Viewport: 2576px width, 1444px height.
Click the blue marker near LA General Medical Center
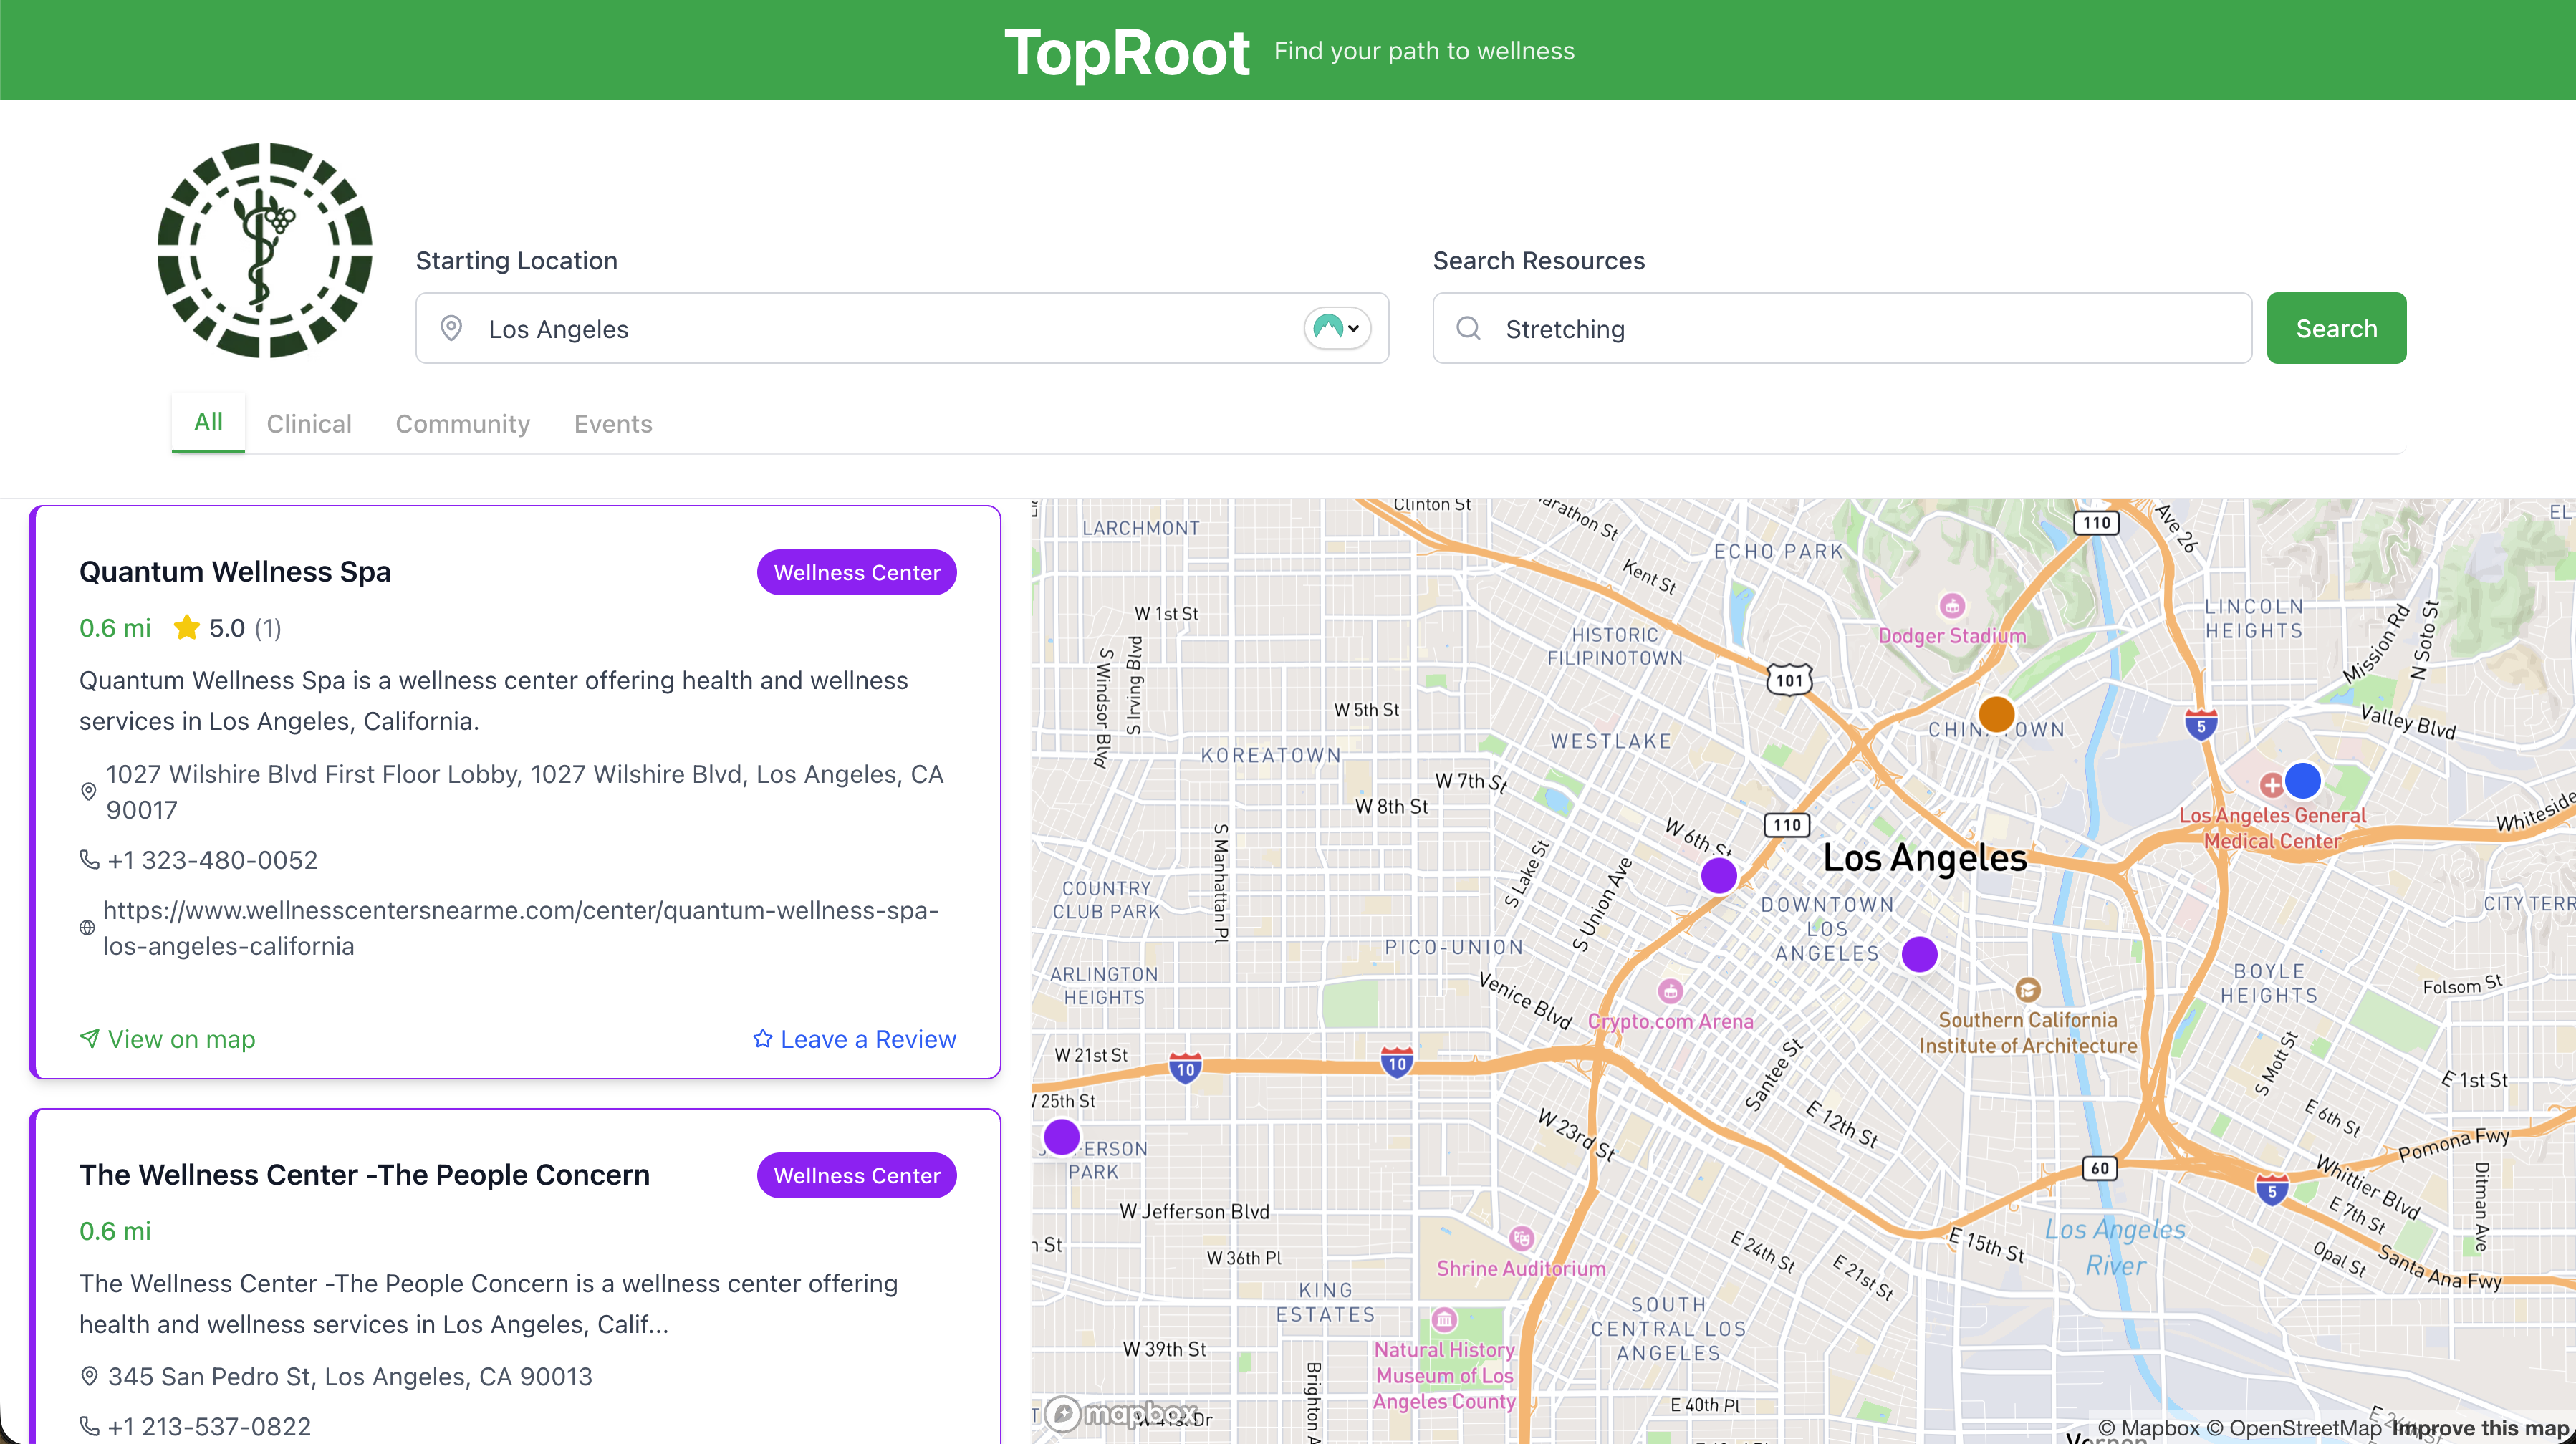pyautogui.click(x=2303, y=780)
